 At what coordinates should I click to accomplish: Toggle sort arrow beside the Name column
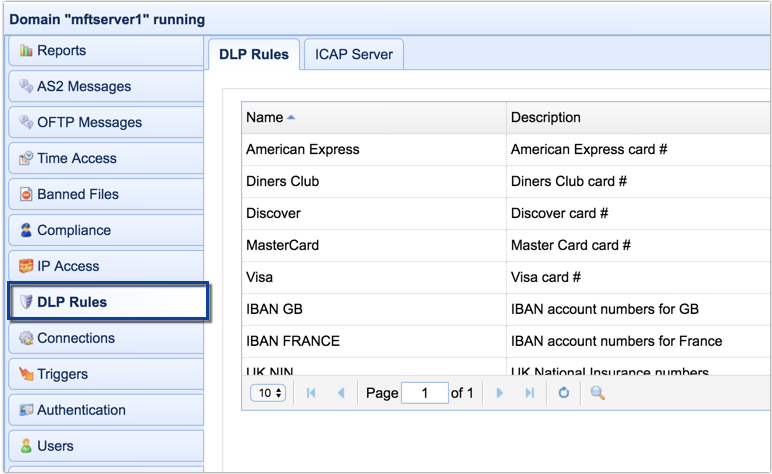pyautogui.click(x=291, y=117)
